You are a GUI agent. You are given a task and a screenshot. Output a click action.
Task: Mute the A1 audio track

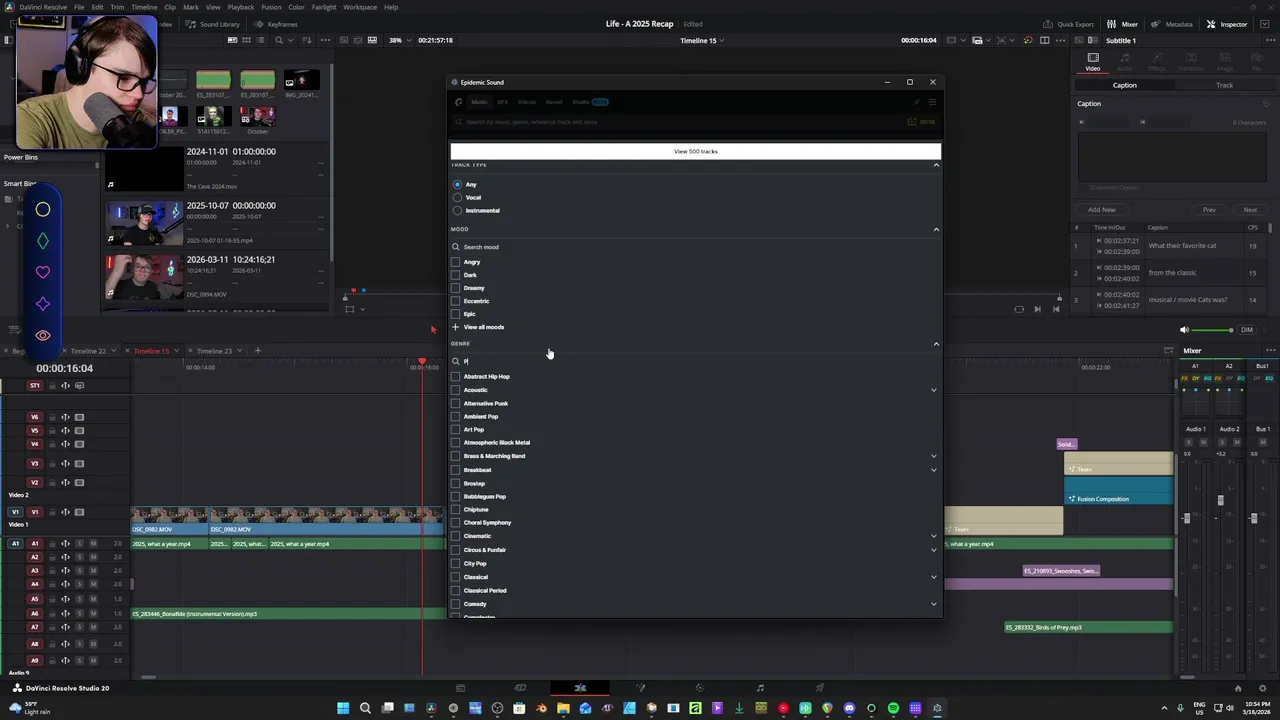pos(93,544)
